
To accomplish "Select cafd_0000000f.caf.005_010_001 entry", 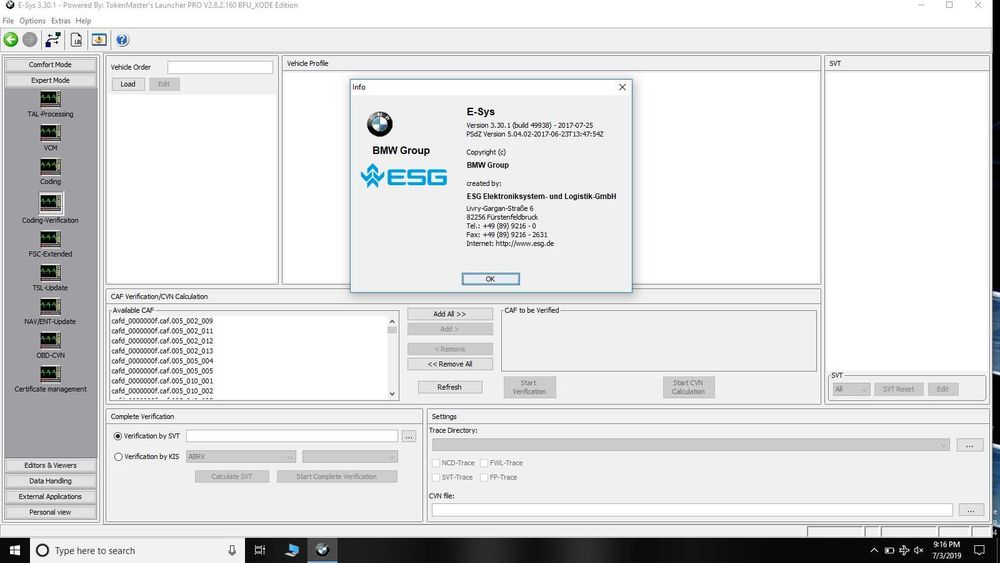I will [x=162, y=381].
